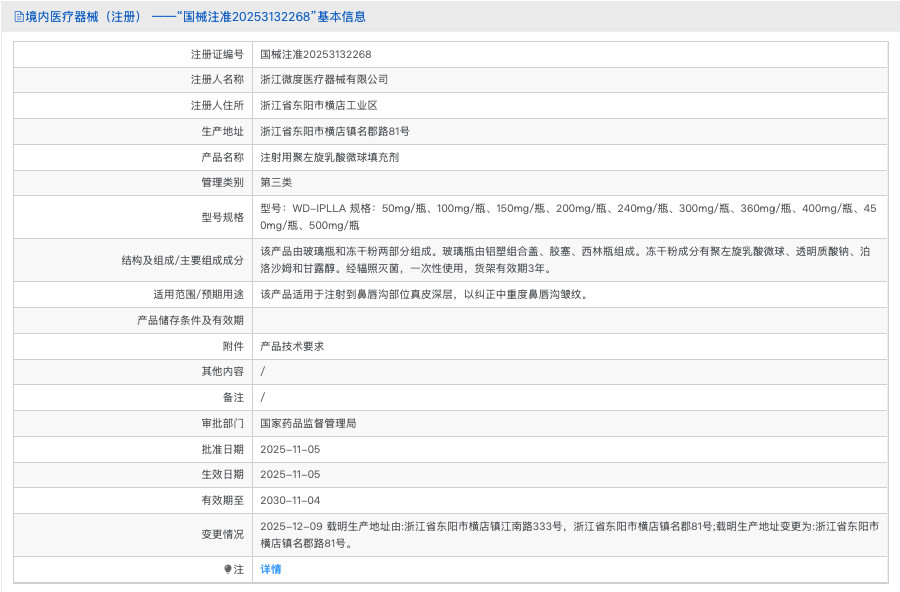Click the 产品技术要求 attachment text
The image size is (900, 592).
292,346
